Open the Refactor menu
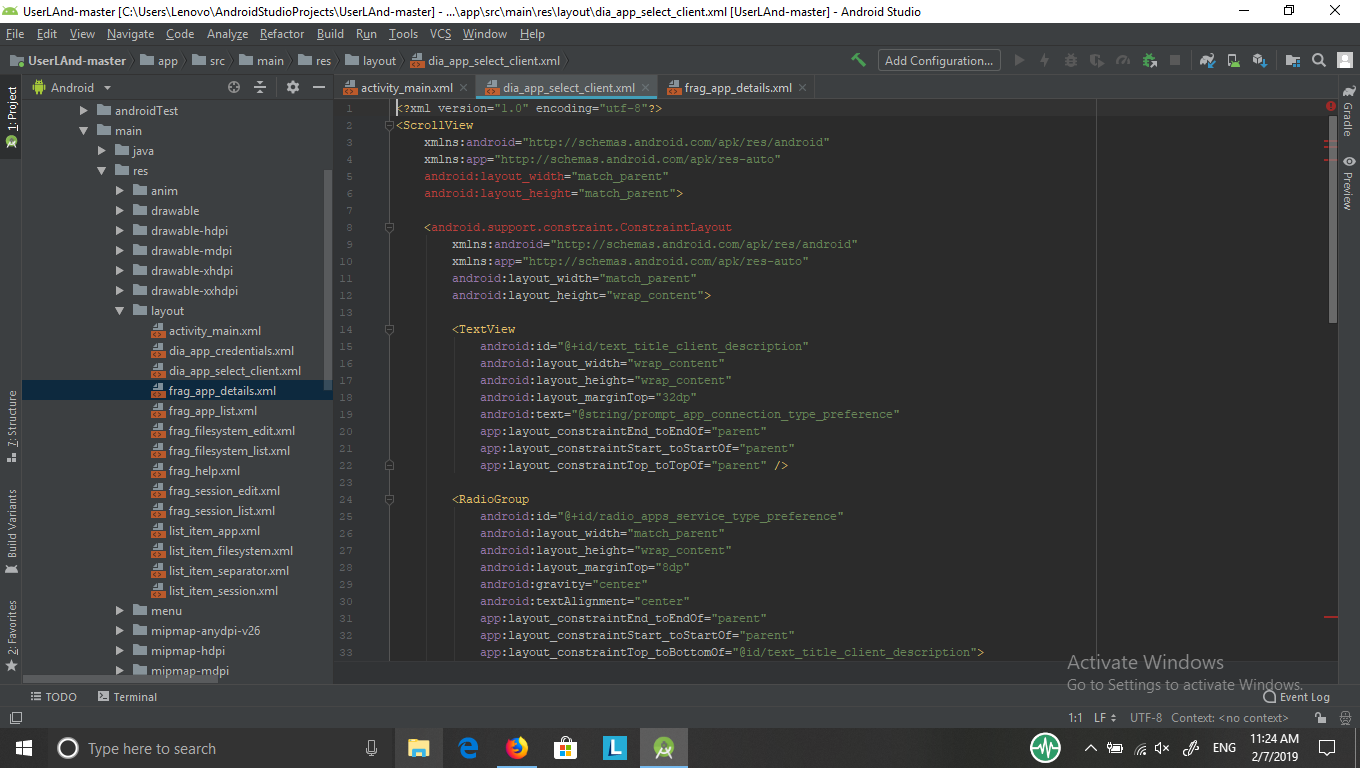 tap(281, 33)
